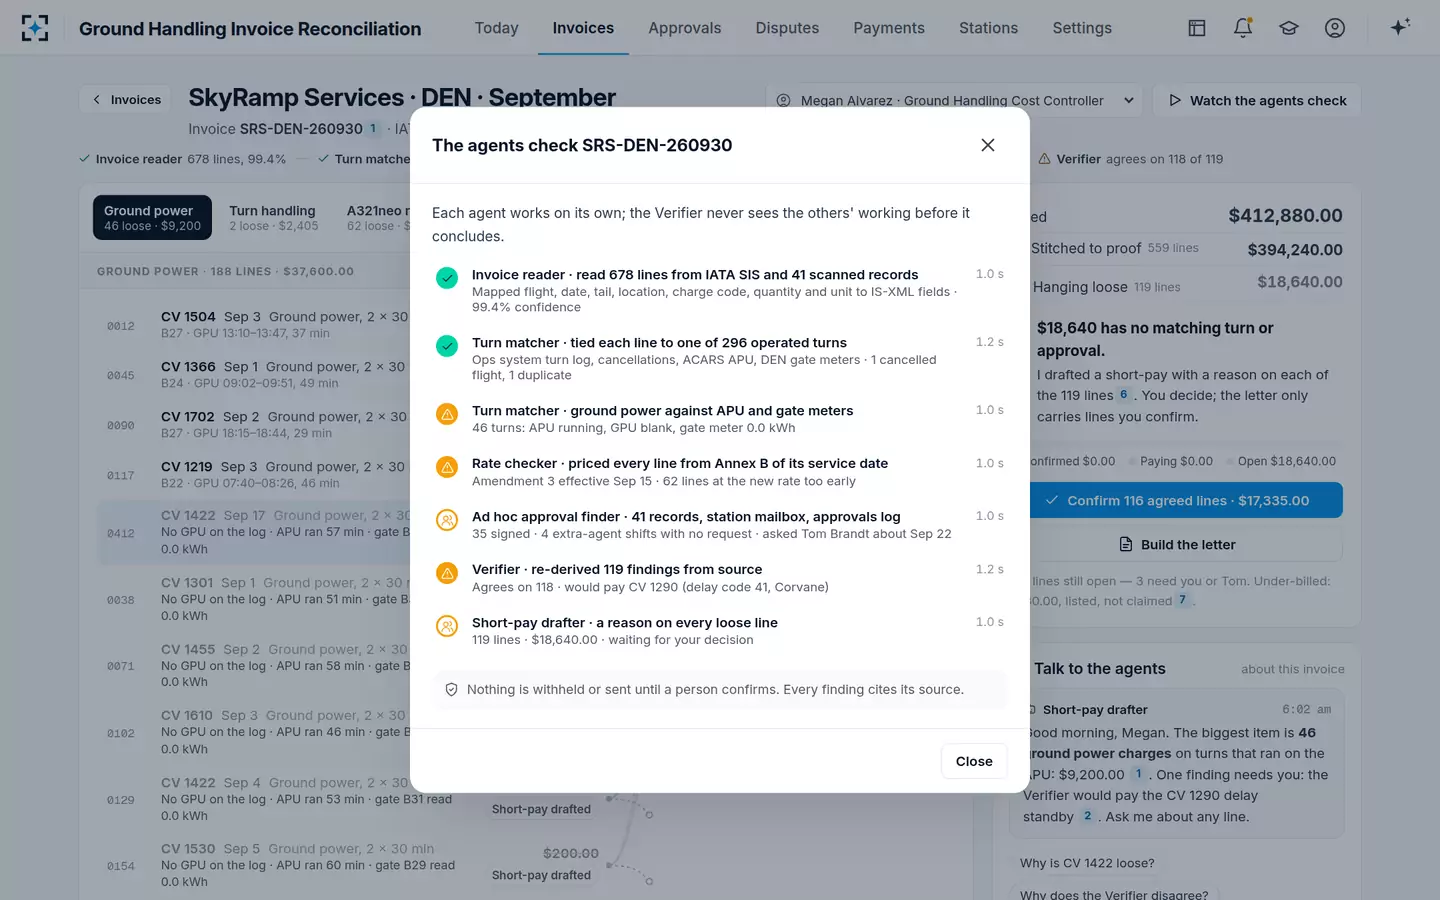
Task: Click suggestion Why does the Verifier disagree?
Action: [x=1114, y=895]
